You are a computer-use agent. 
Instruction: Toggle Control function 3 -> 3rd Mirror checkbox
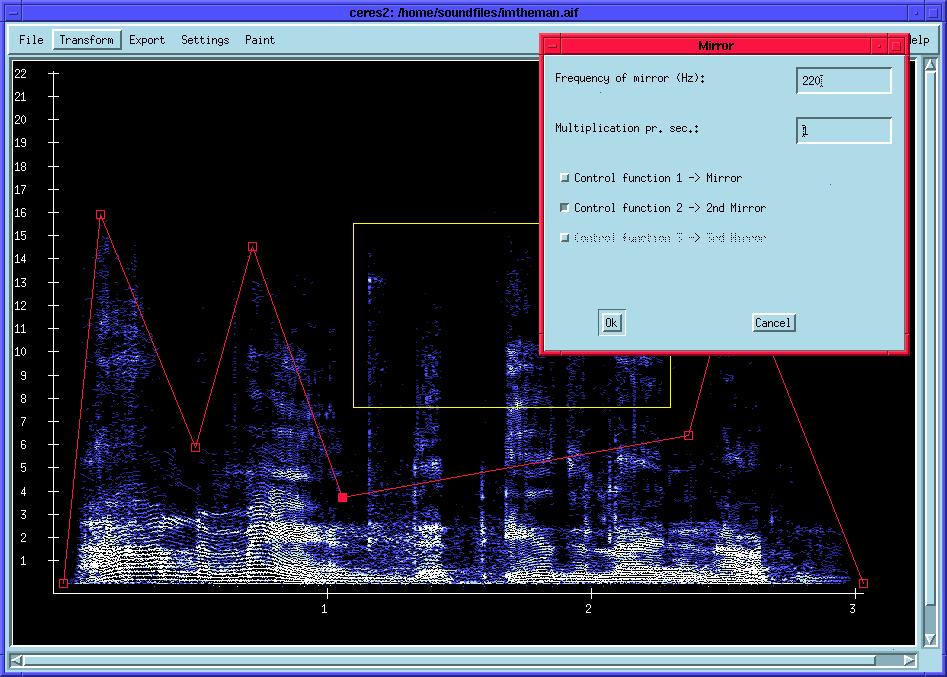point(565,238)
